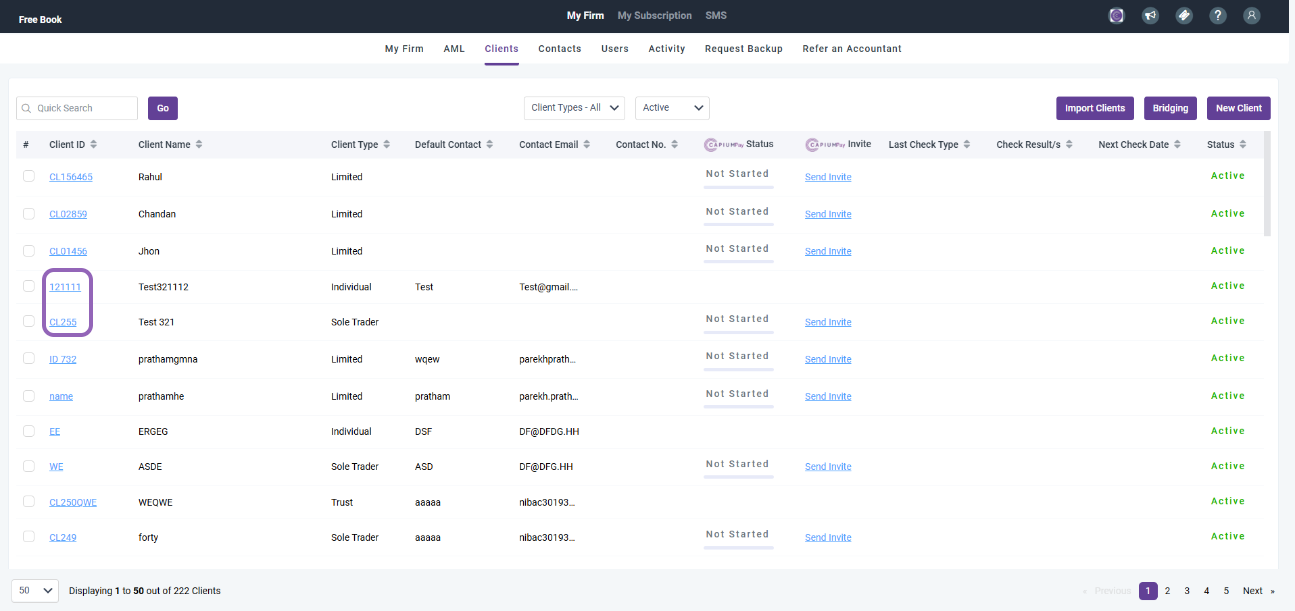Screen dimensions: 1295x611
Task: Open Refer an Accountant tab
Action: [x=852, y=48]
